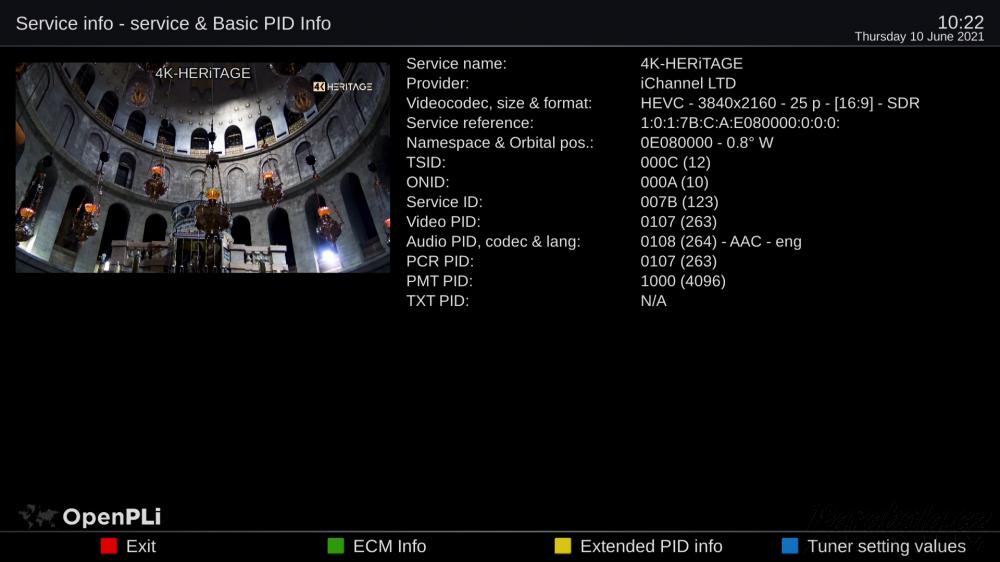This screenshot has width=1000, height=562.
Task: Click the clock showing 10:22
Action: click(960, 22)
